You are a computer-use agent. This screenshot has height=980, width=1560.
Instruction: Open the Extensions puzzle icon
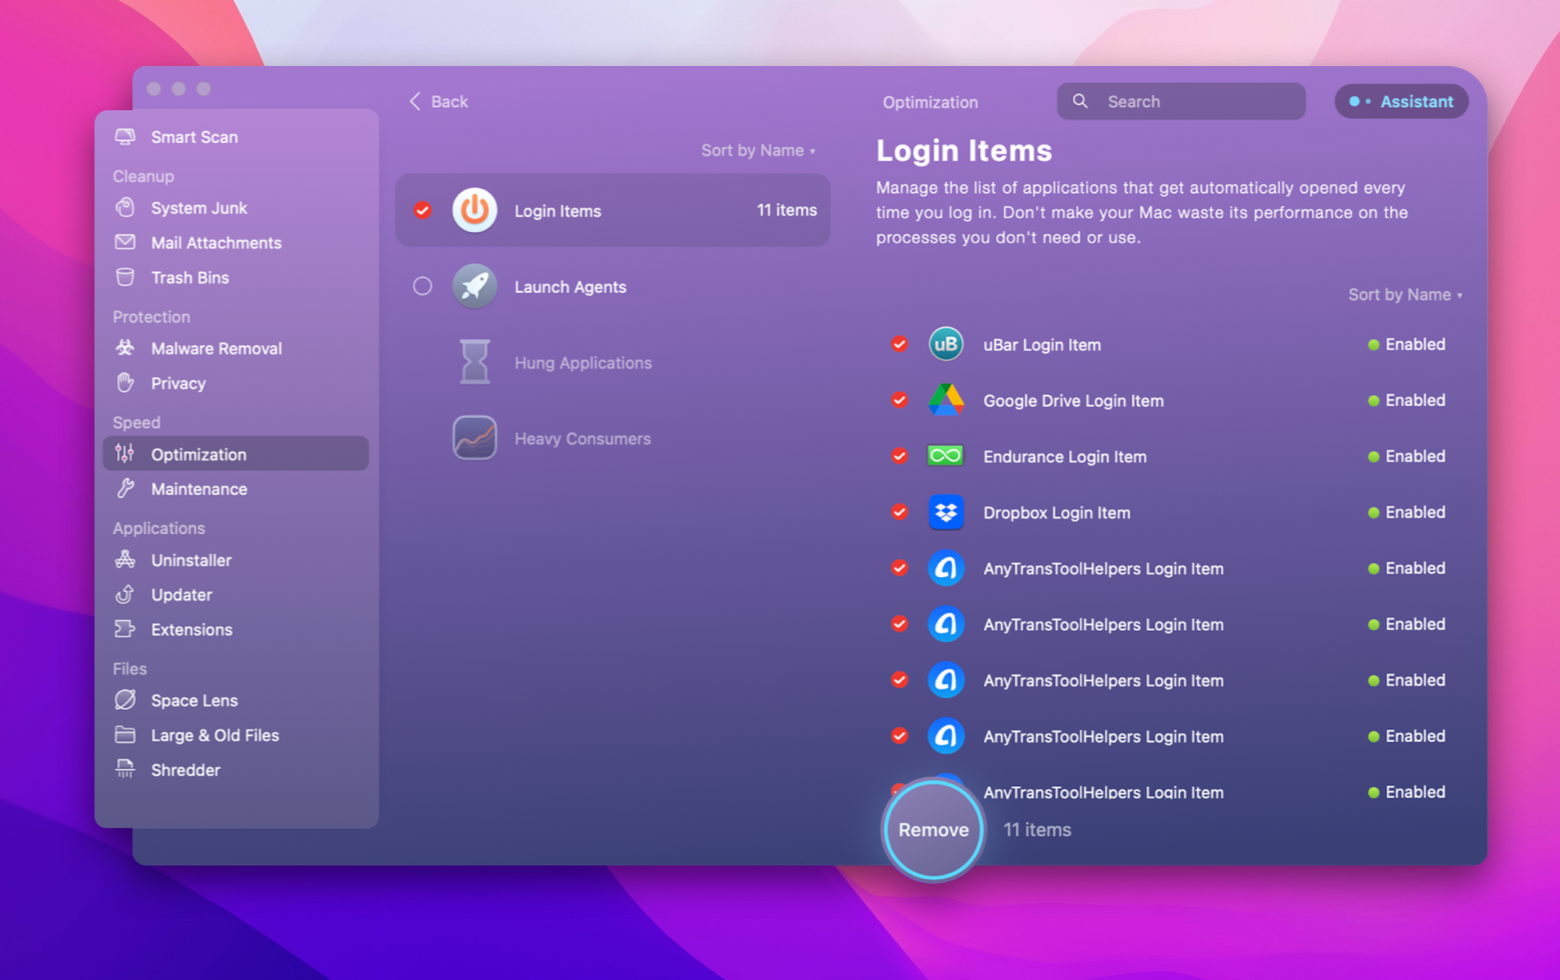pos(125,629)
